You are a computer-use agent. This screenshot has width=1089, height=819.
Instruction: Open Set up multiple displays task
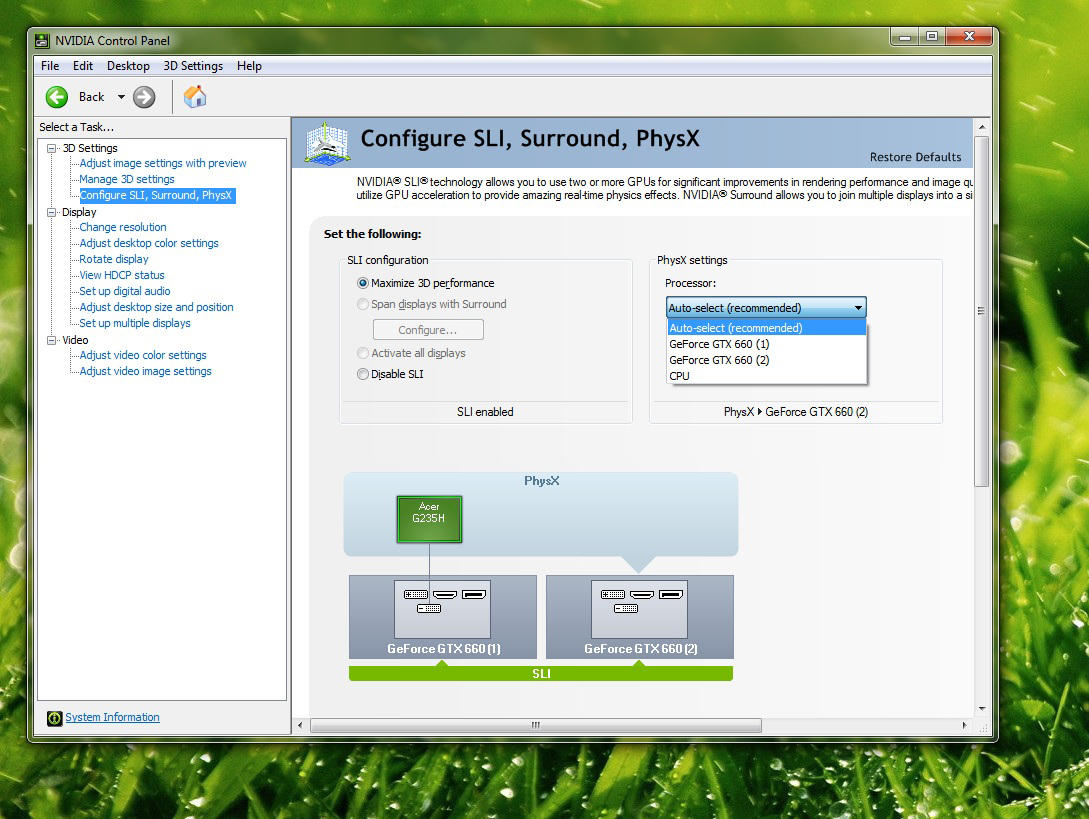tap(135, 323)
